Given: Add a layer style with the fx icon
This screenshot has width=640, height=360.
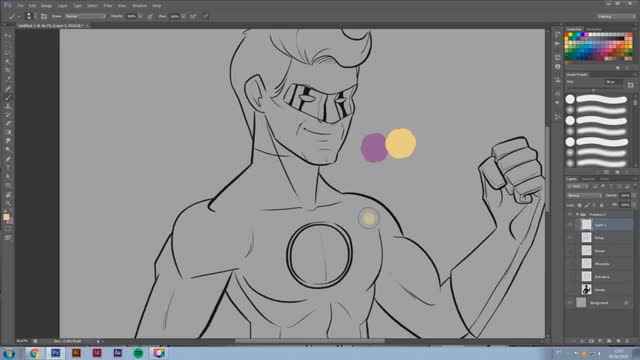Looking at the screenshot, I should click(x=582, y=341).
